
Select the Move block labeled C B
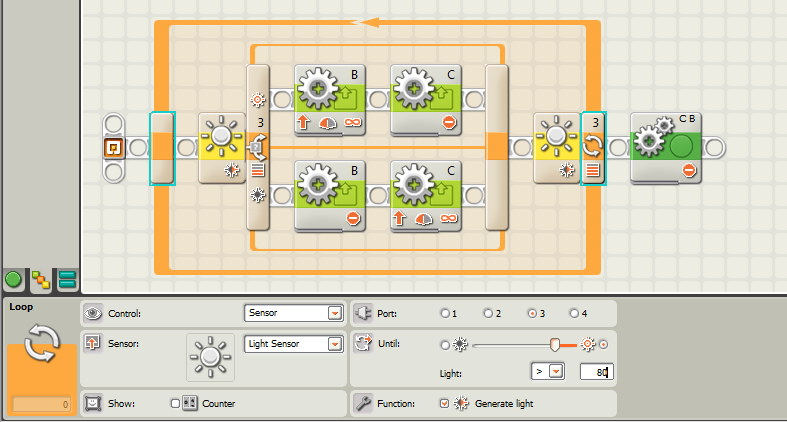666,148
